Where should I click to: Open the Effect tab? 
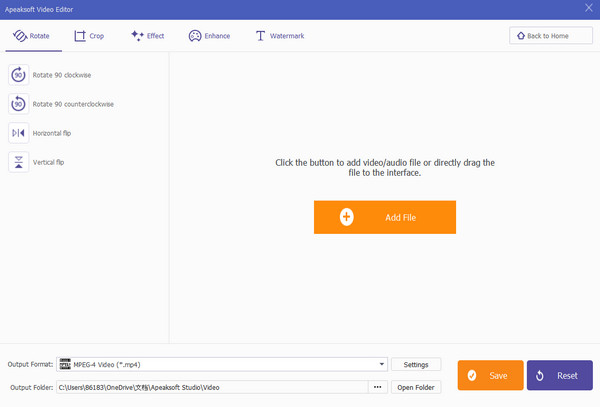(x=148, y=36)
